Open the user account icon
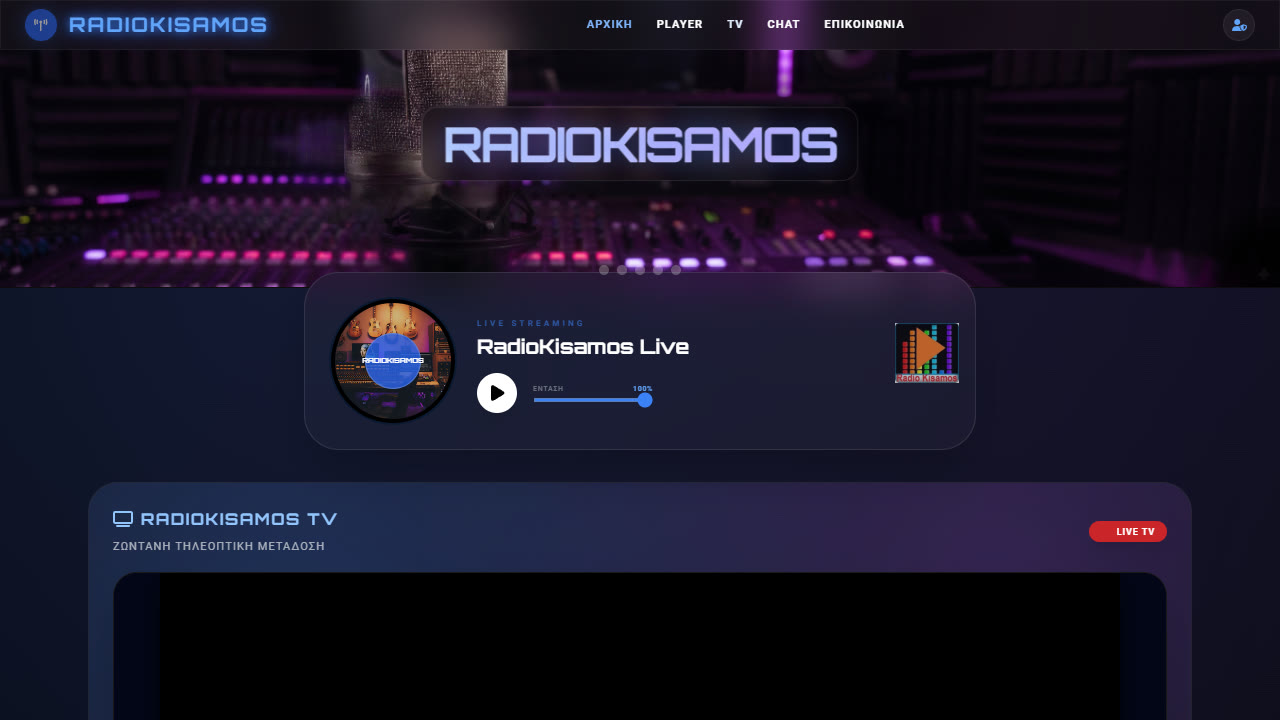The height and width of the screenshot is (720, 1280). pos(1239,25)
